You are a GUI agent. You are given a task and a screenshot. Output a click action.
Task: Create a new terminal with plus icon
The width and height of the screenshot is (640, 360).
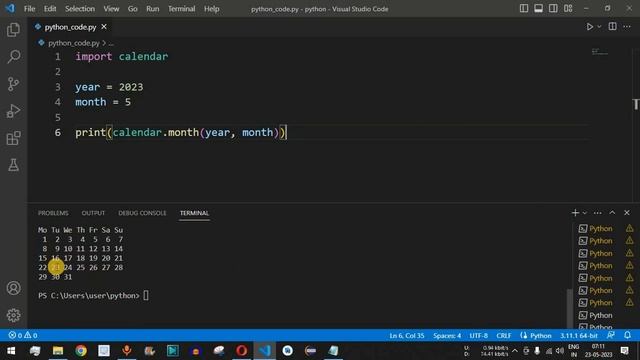click(575, 213)
